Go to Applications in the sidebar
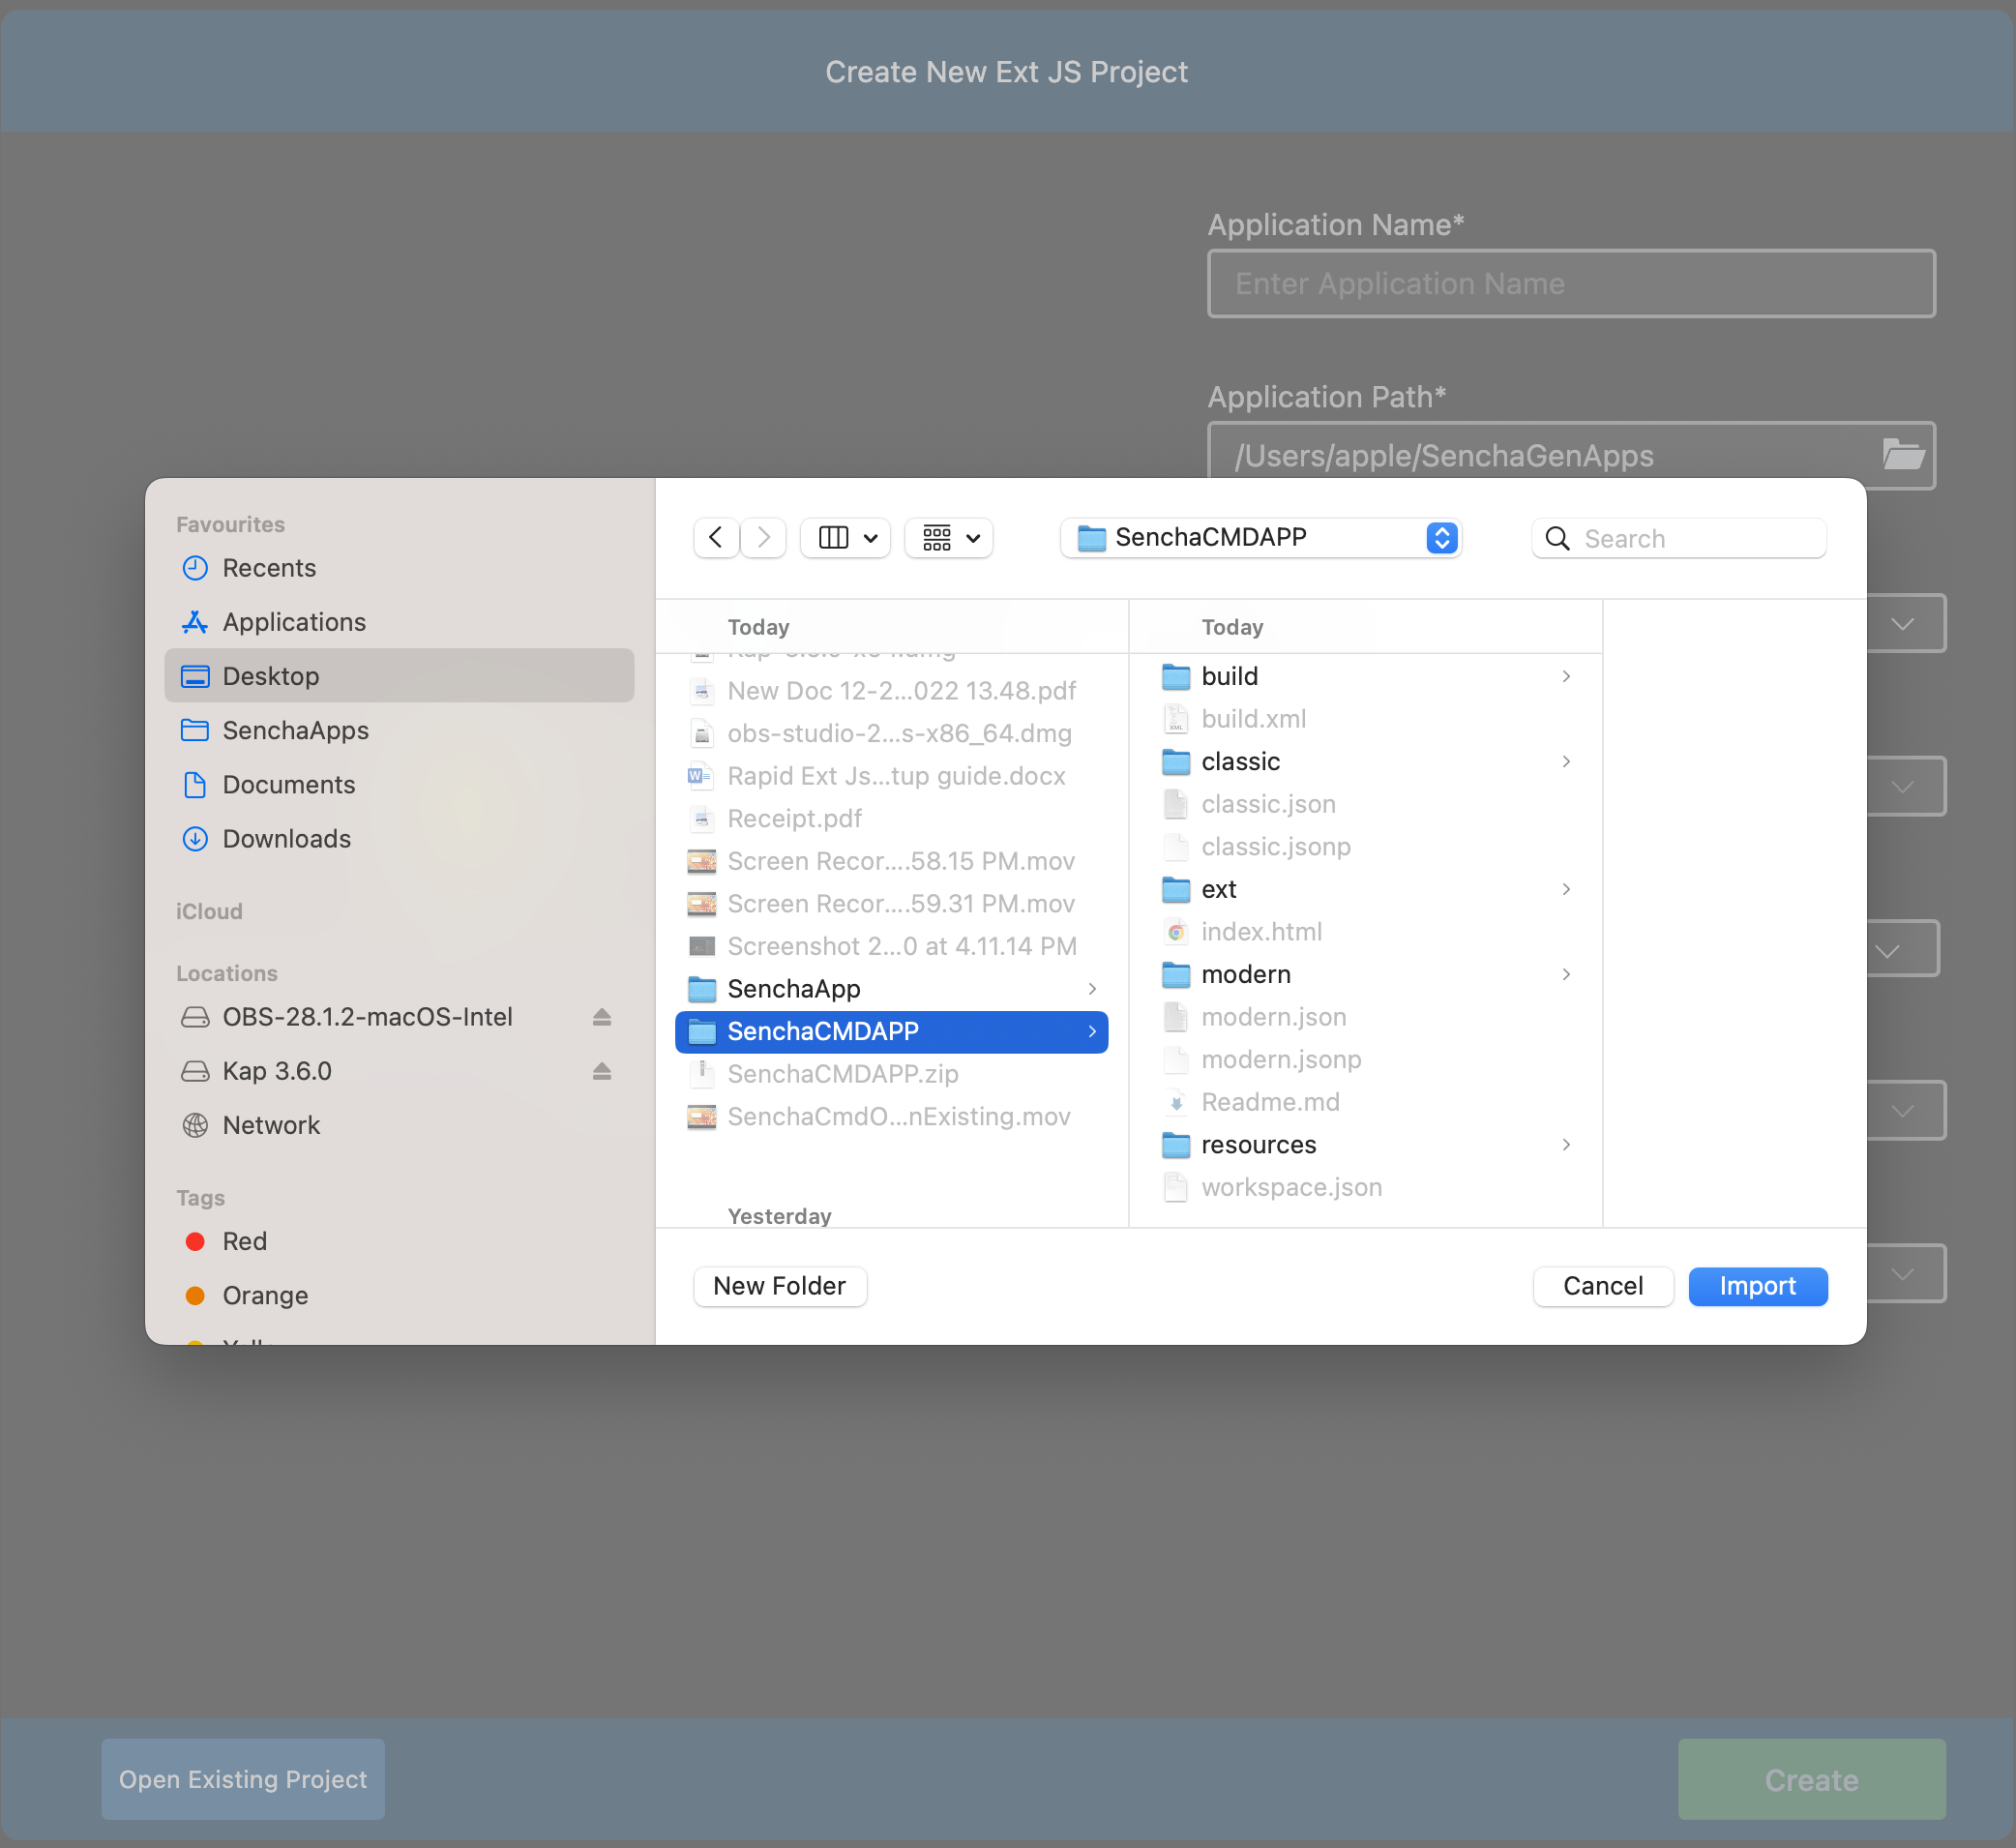The width and height of the screenshot is (2016, 1848). click(293, 622)
